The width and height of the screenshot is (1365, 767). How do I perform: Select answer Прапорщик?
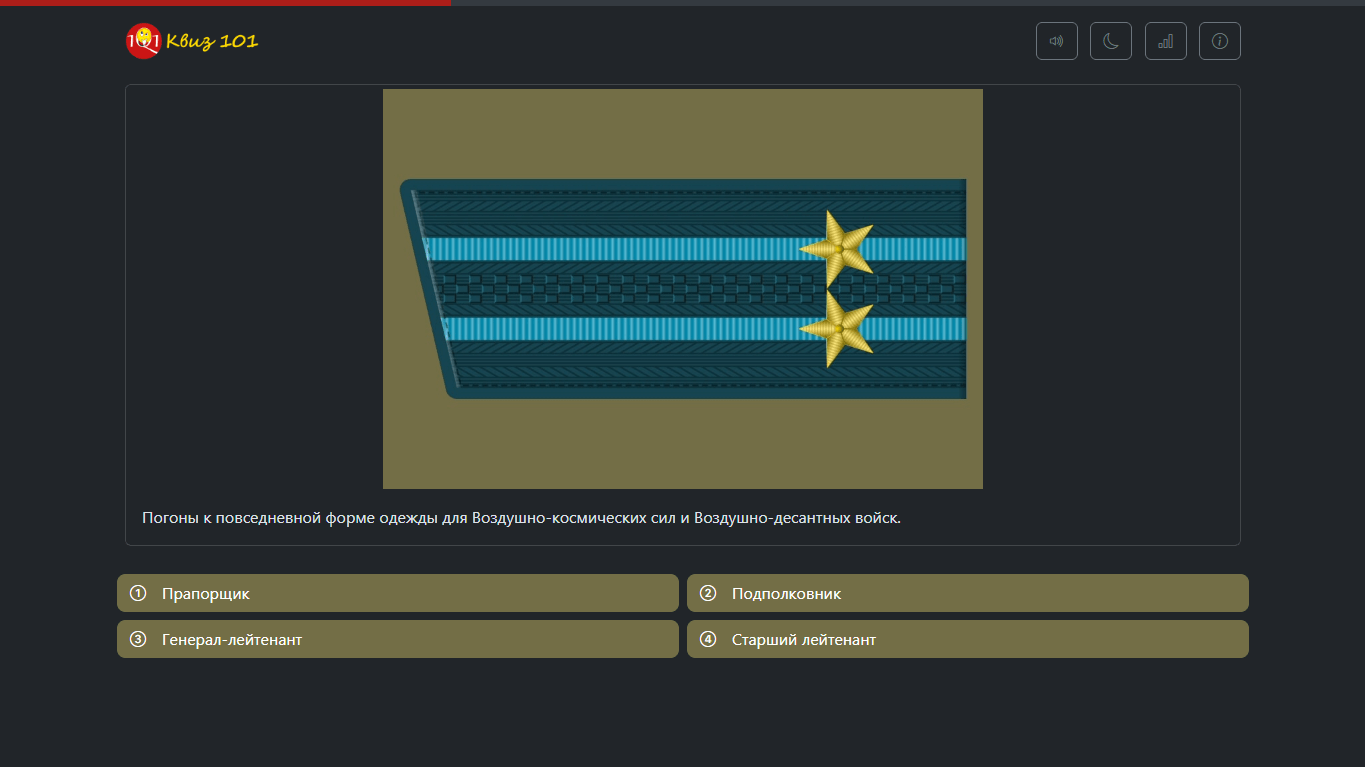(397, 592)
